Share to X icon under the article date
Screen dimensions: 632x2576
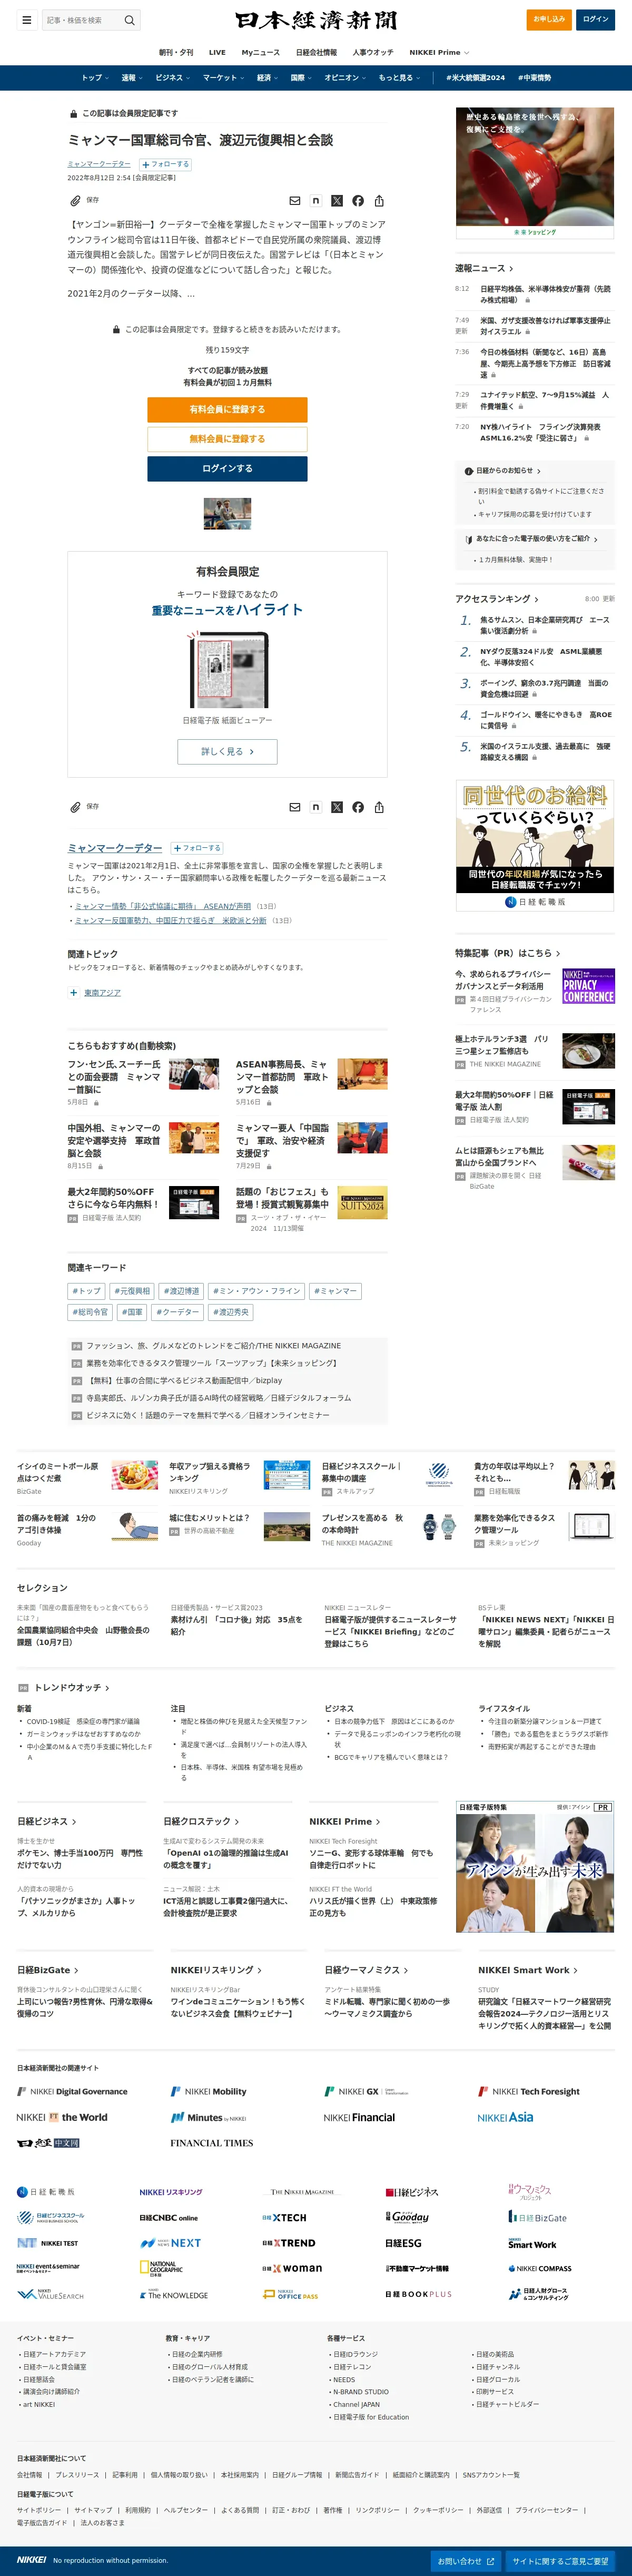coord(337,201)
